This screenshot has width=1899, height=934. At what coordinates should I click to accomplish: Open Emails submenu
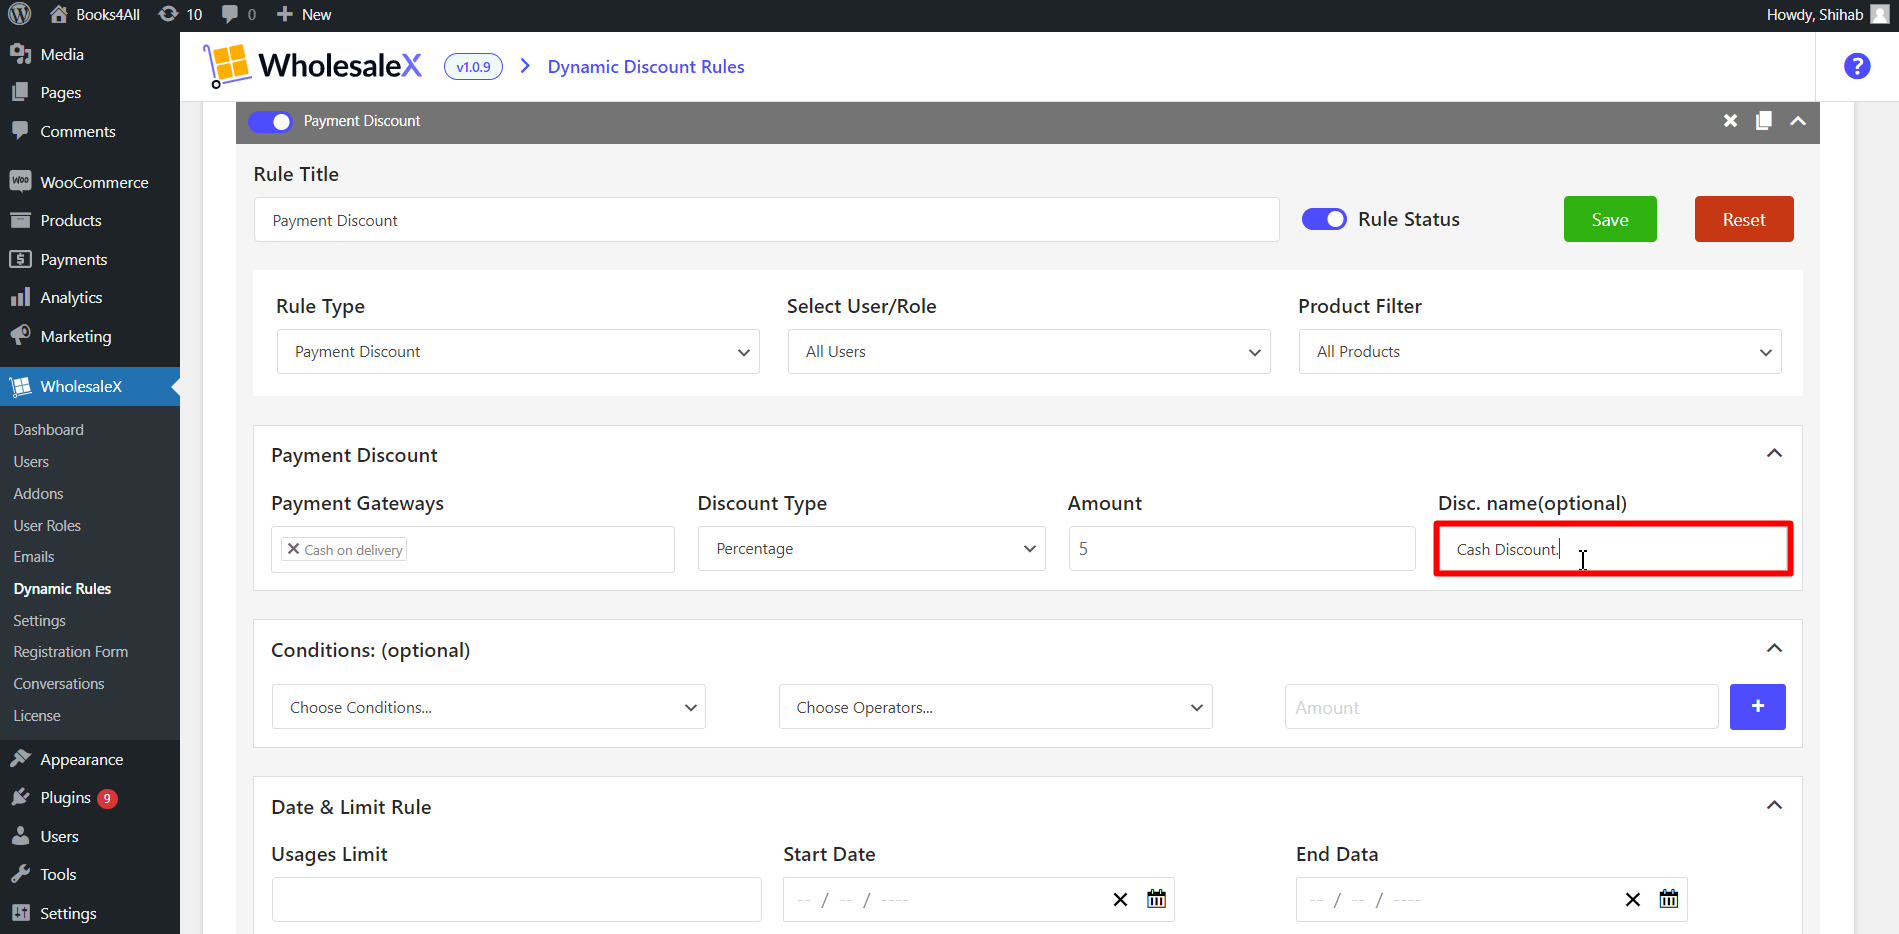(x=34, y=556)
